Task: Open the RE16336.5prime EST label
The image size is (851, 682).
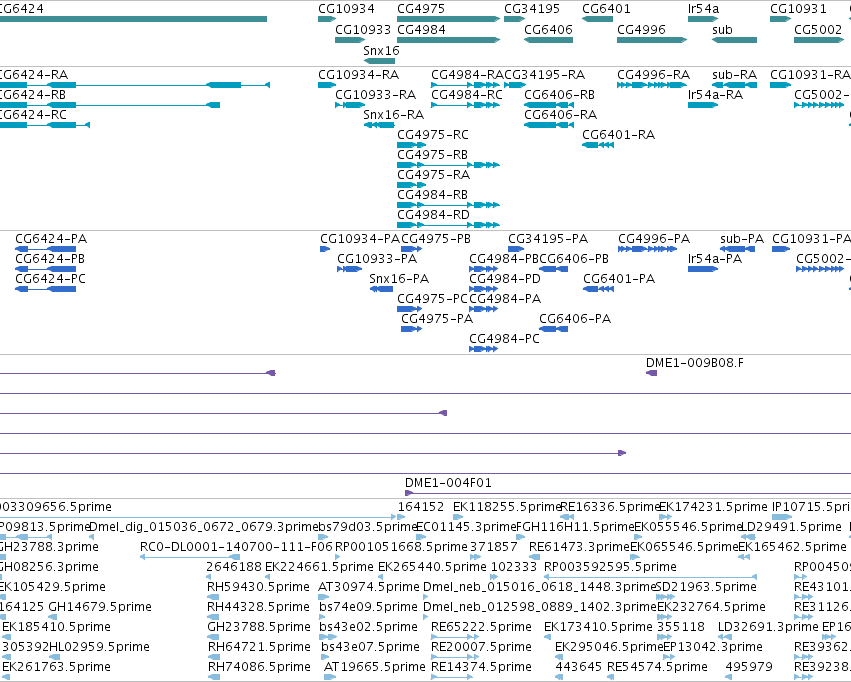Action: [610, 507]
